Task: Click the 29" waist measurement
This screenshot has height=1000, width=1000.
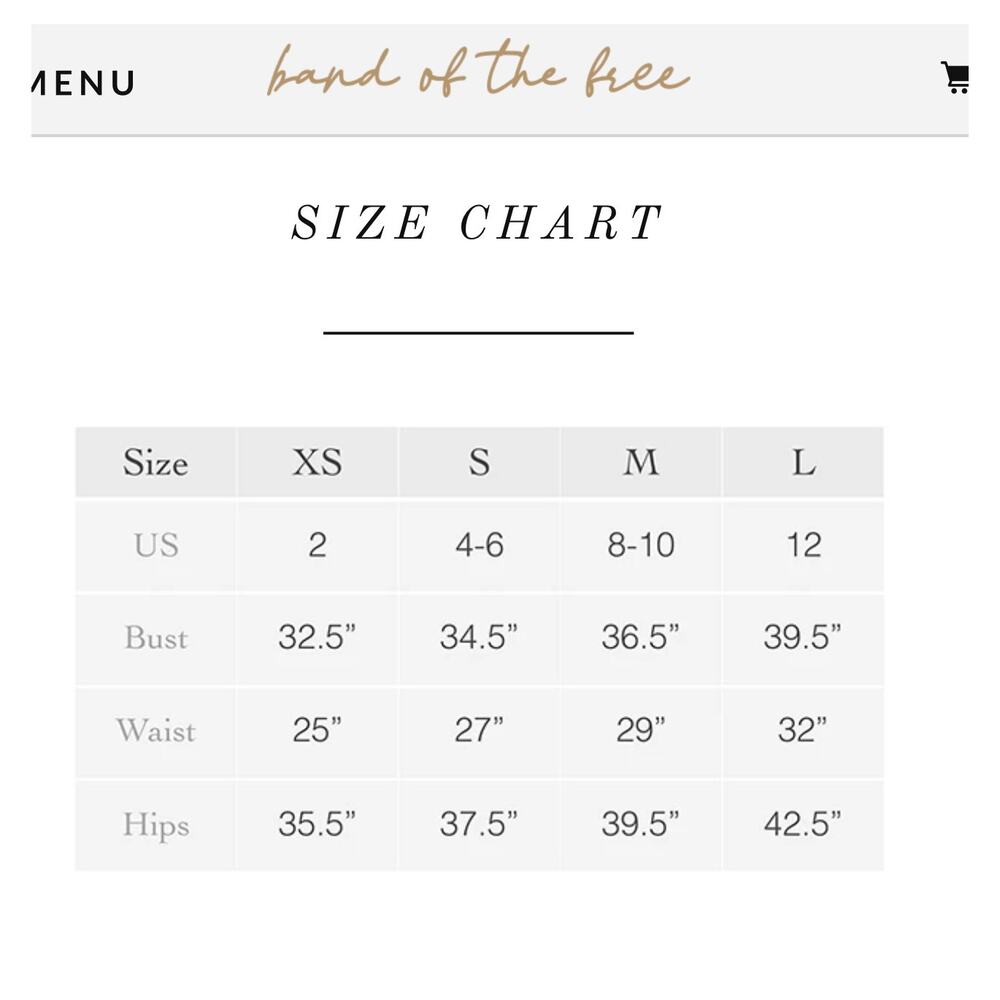Action: (x=641, y=731)
